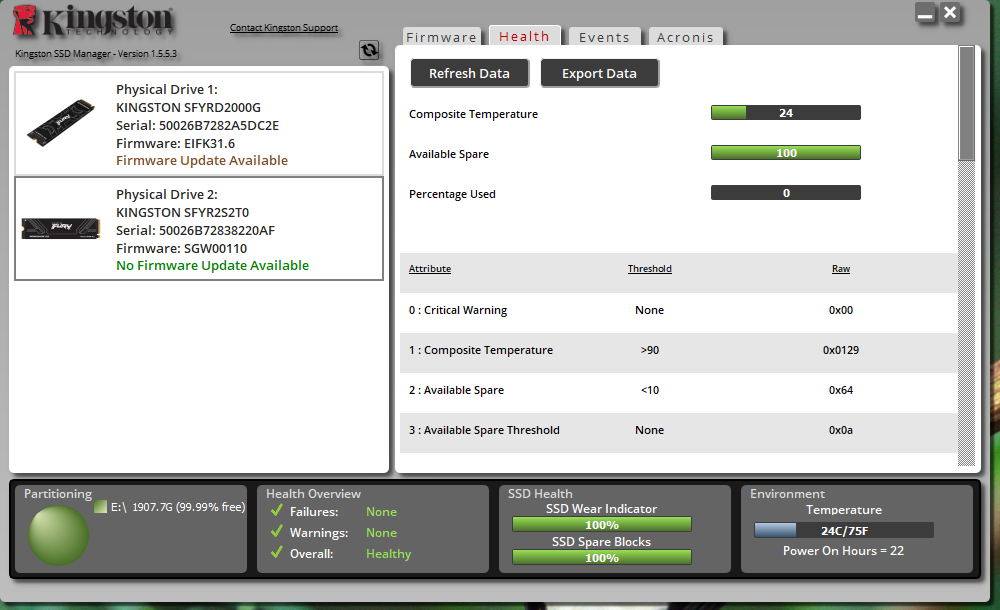Image resolution: width=1000 pixels, height=610 pixels.
Task: Click the version text 'Version 1.5.5.3'
Action: coord(147,54)
